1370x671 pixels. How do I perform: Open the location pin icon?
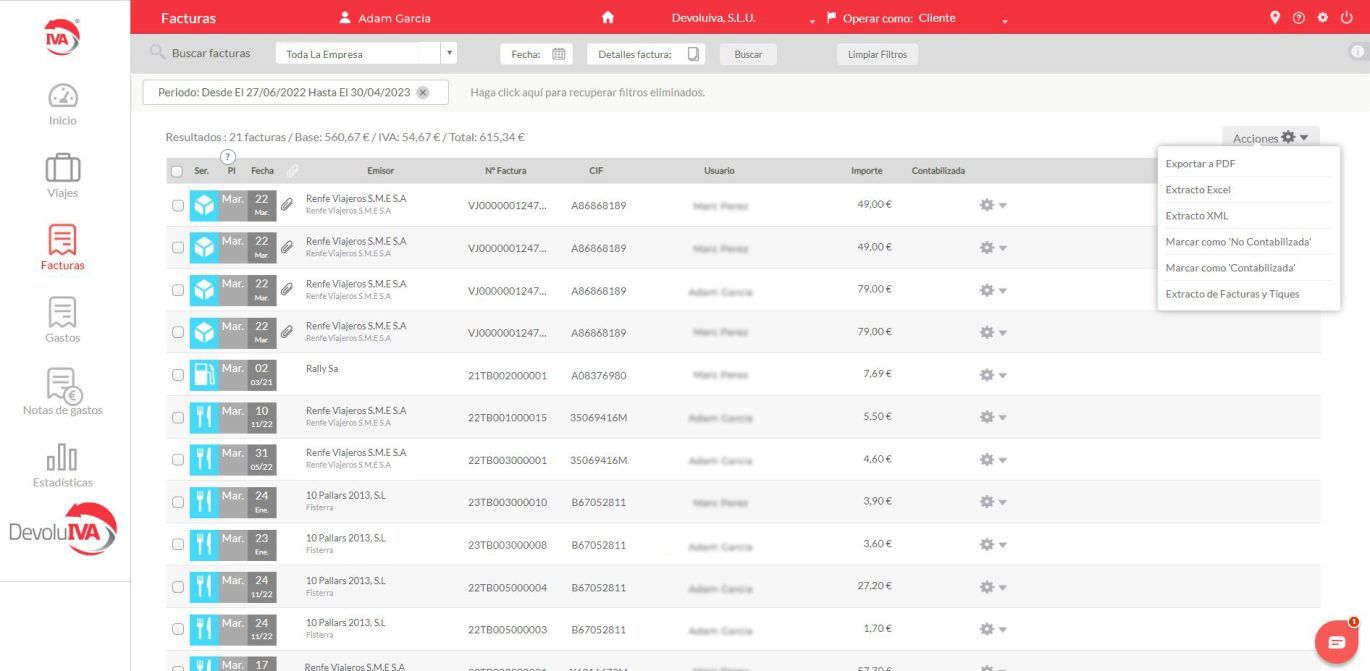1275,18
